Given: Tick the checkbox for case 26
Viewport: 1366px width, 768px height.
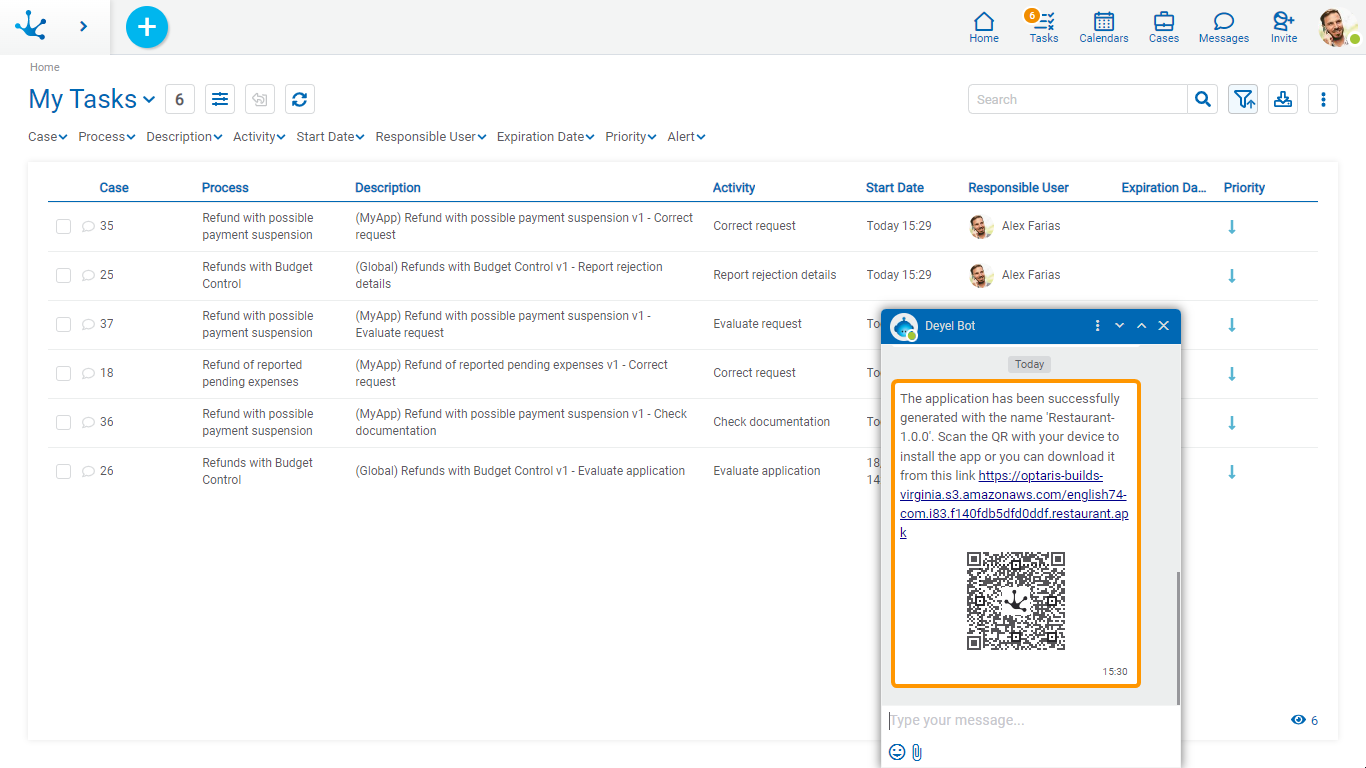Looking at the screenshot, I should point(63,471).
